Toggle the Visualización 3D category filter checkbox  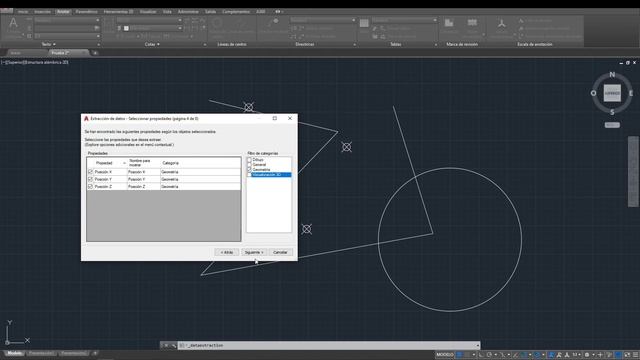pos(249,175)
